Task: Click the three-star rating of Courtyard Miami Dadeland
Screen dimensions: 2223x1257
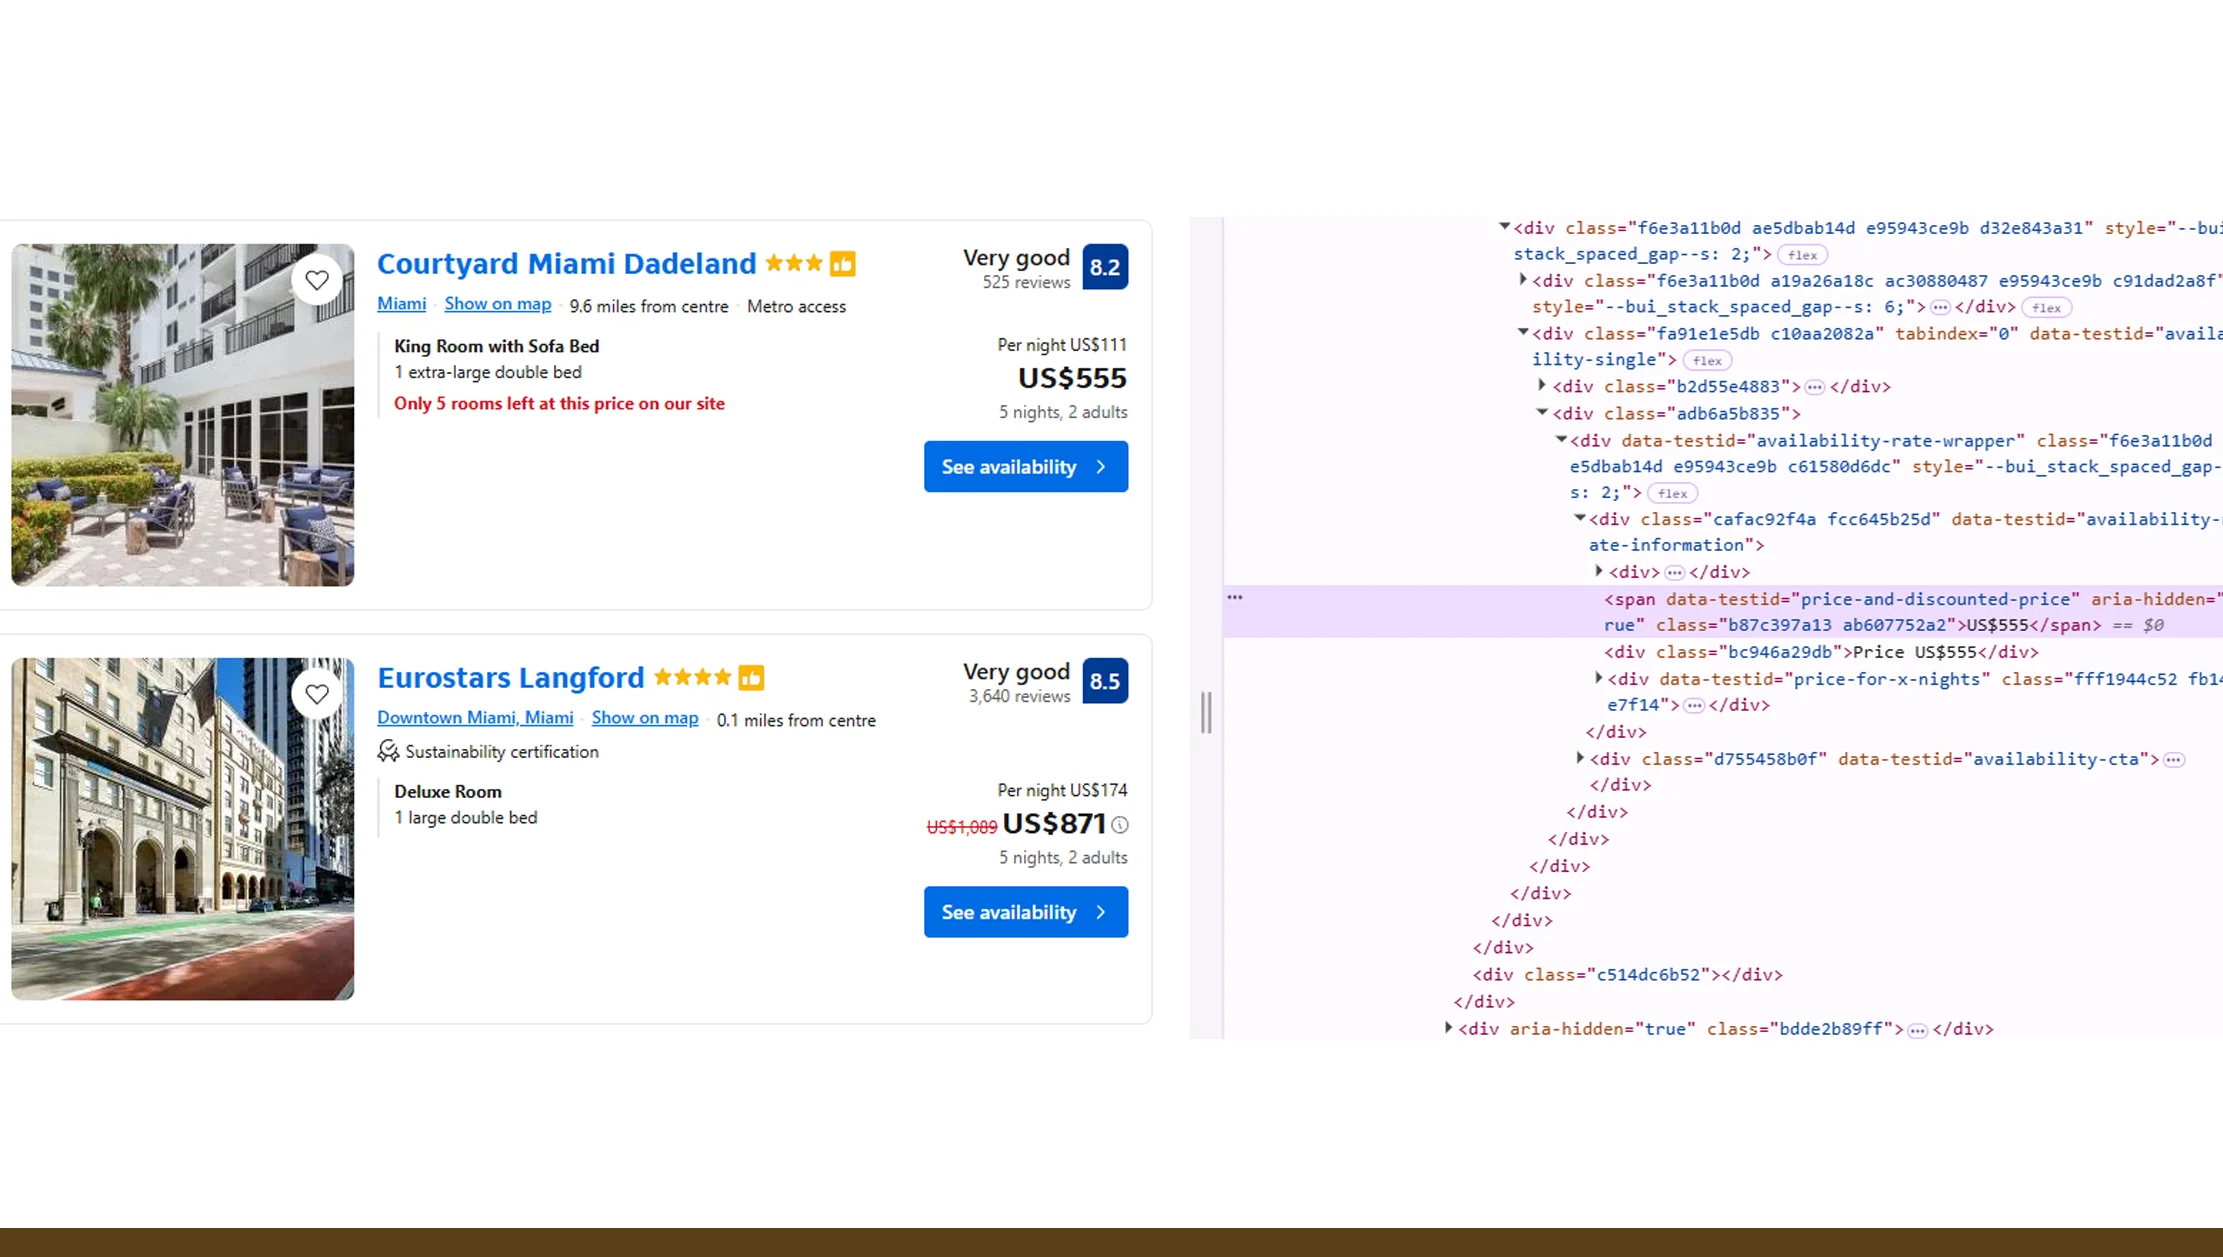Action: (794, 263)
